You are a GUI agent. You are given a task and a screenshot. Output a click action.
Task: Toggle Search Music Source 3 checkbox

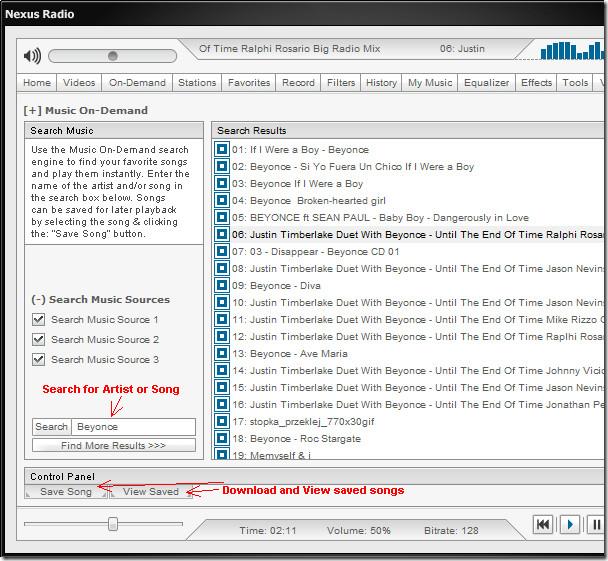[38, 359]
